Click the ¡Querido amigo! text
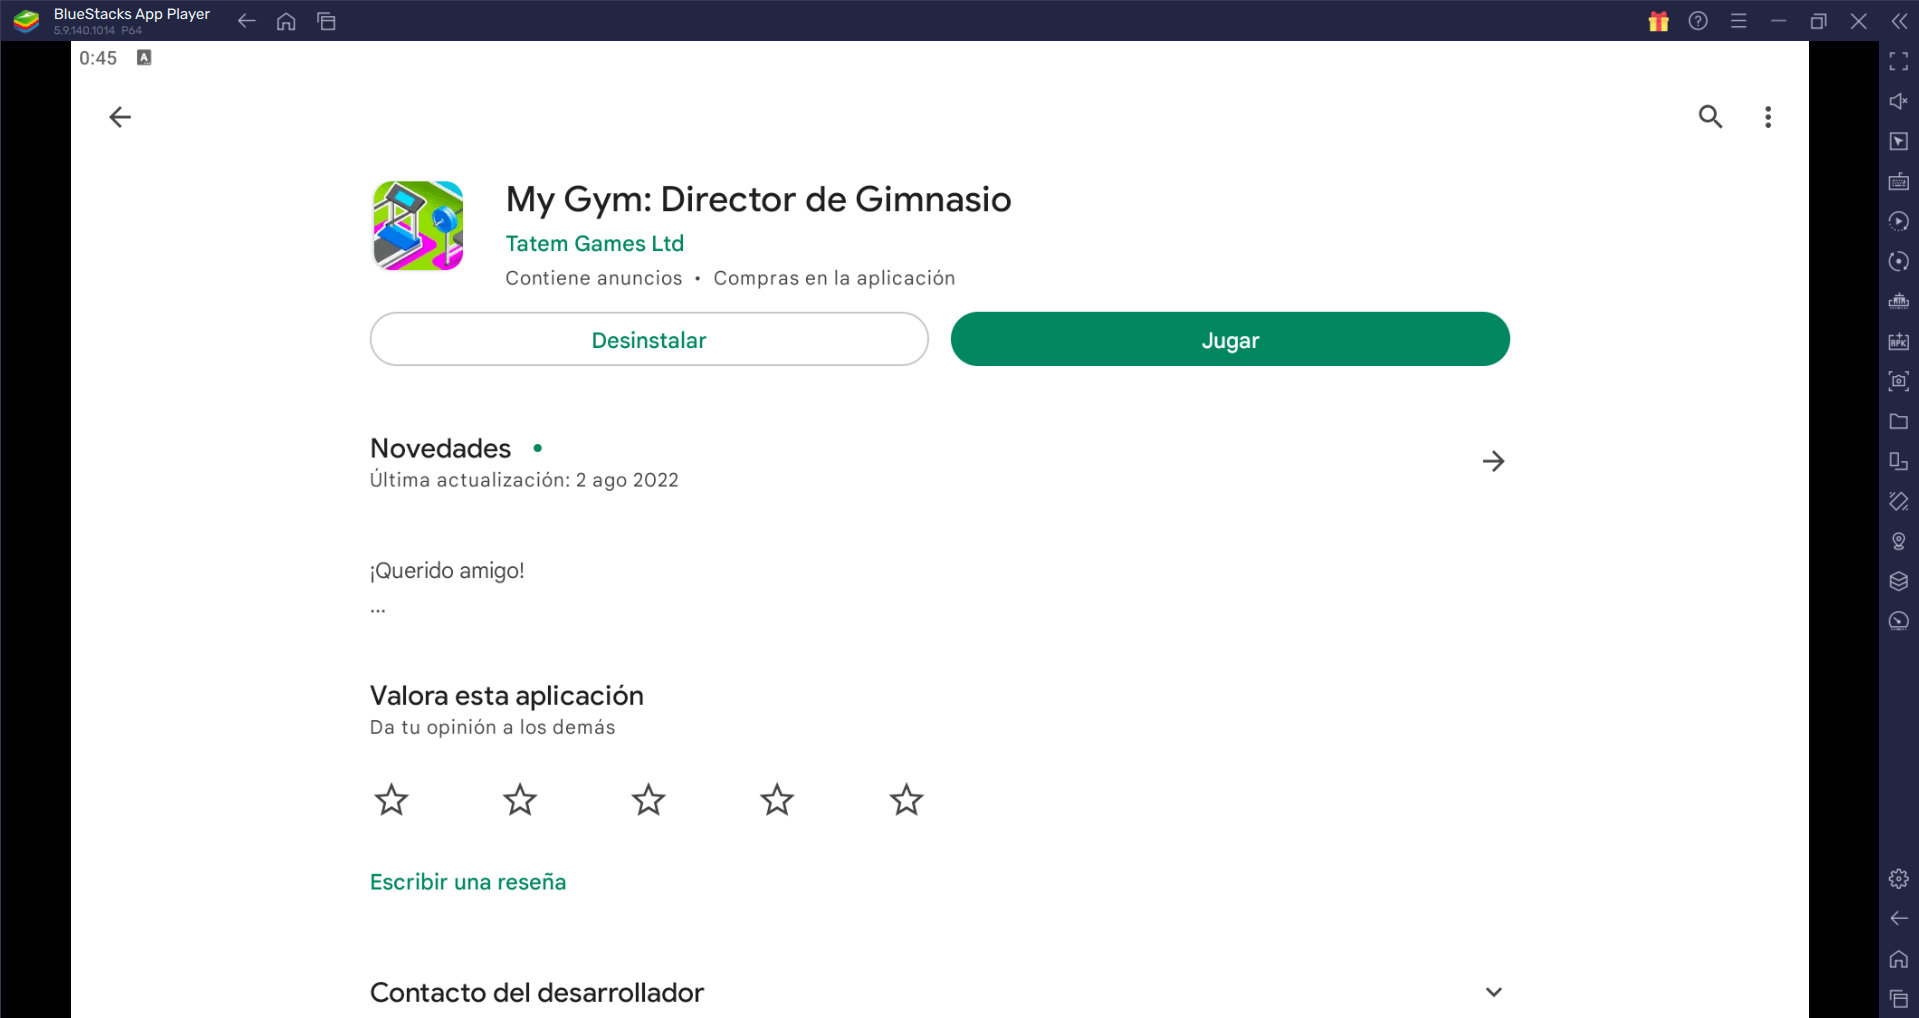The image size is (1919, 1018). 447,571
